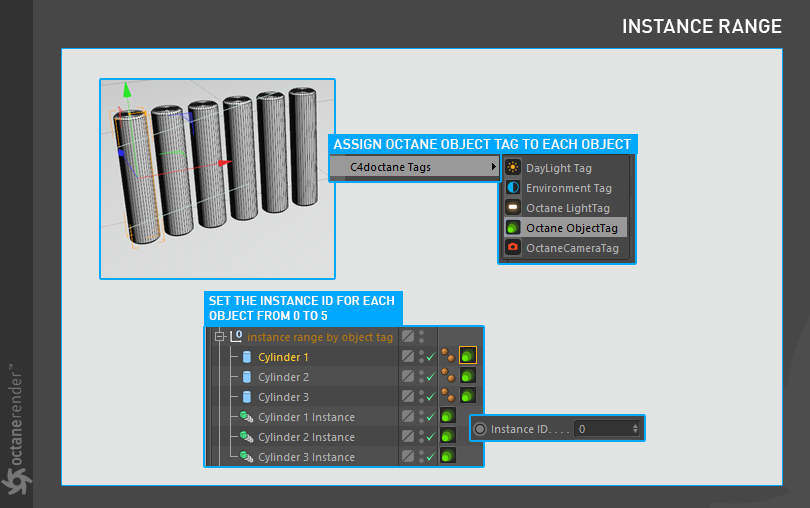Choose OctaneCameraTag from the submenu
This screenshot has height=508, width=810.
coord(566,248)
